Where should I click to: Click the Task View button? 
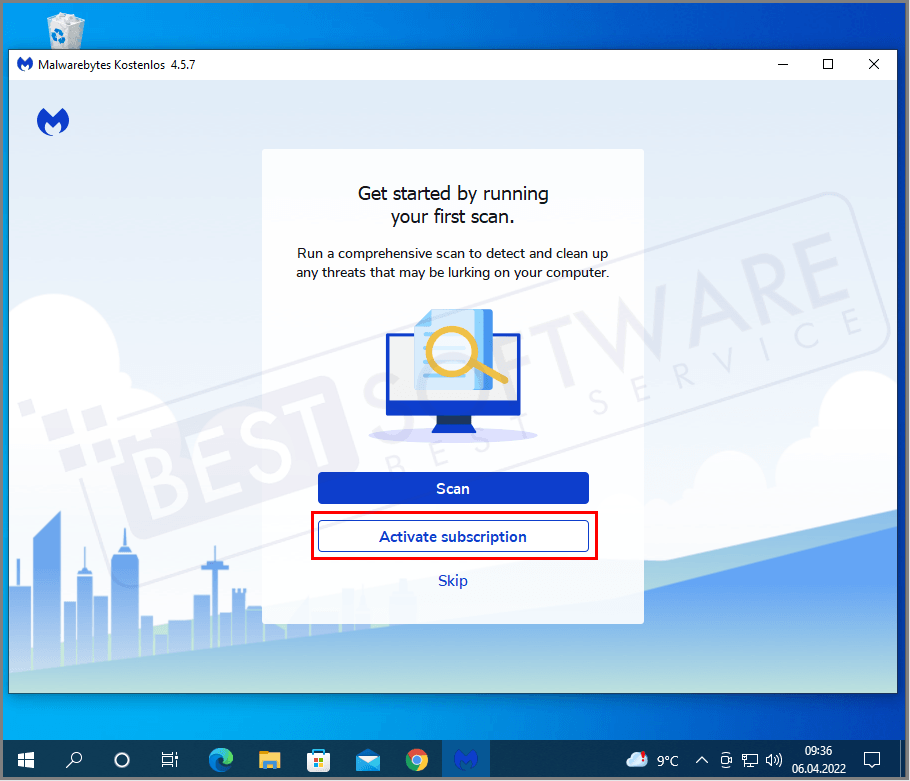(x=170, y=760)
